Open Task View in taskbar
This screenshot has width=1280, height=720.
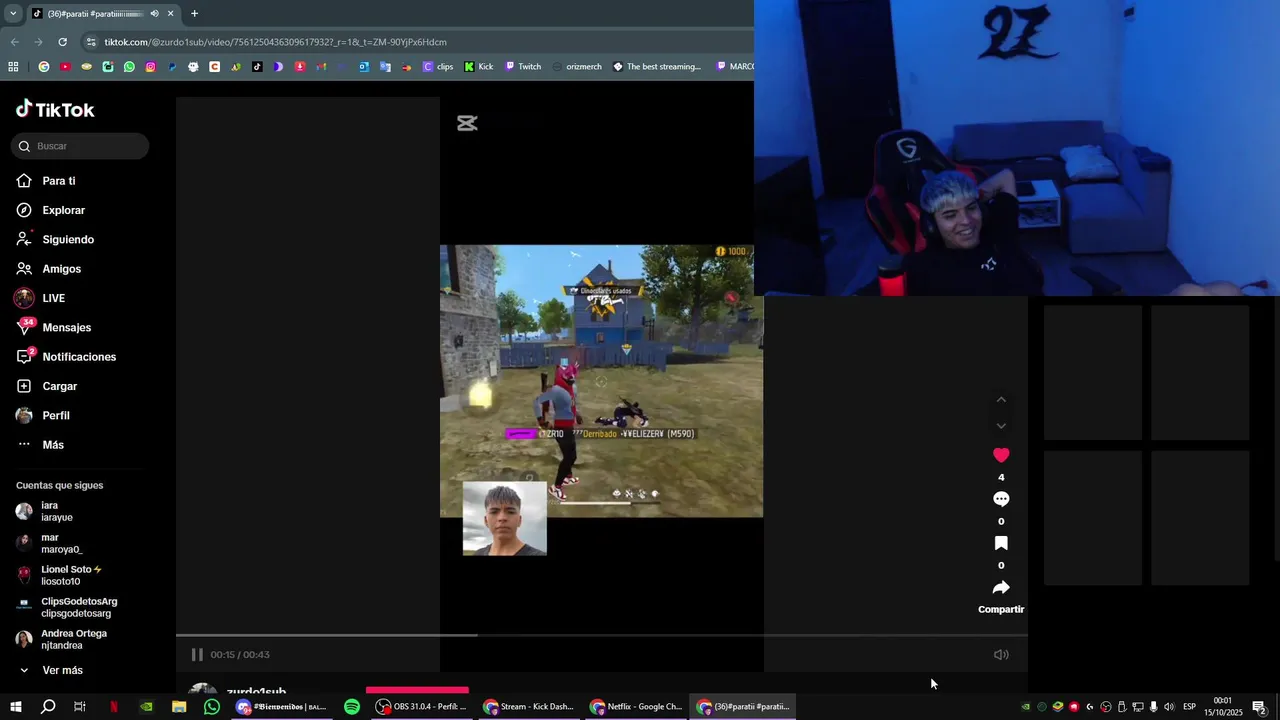[x=80, y=706]
